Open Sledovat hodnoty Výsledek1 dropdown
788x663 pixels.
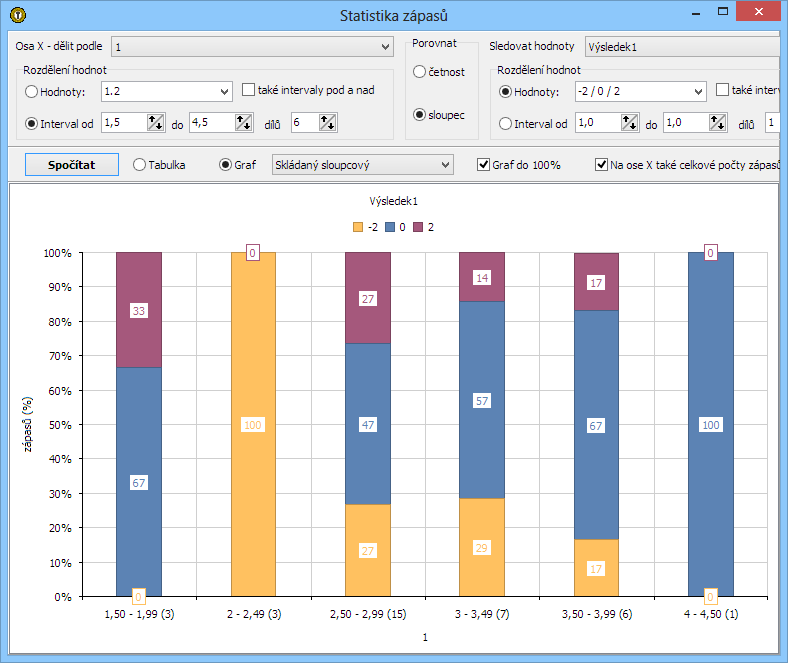click(683, 47)
